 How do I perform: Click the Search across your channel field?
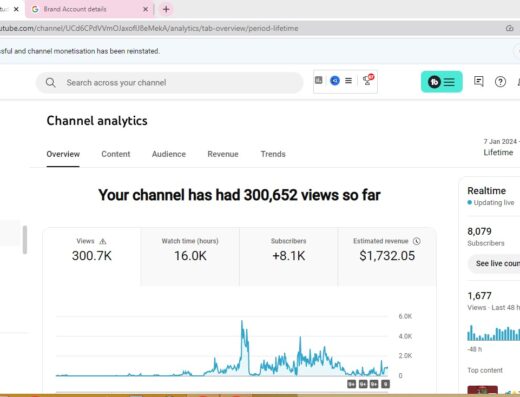170,82
